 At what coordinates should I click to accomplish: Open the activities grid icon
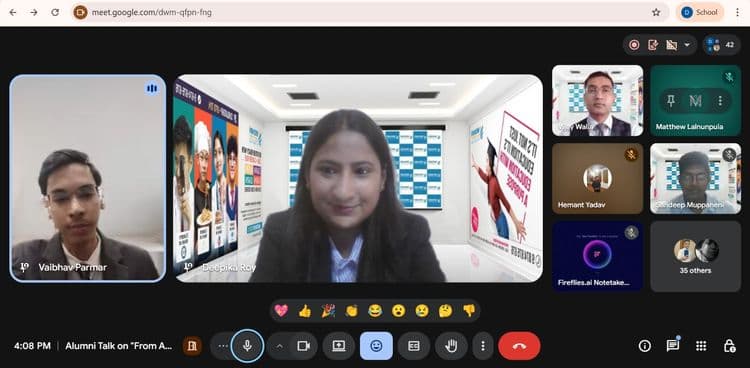(x=701, y=346)
